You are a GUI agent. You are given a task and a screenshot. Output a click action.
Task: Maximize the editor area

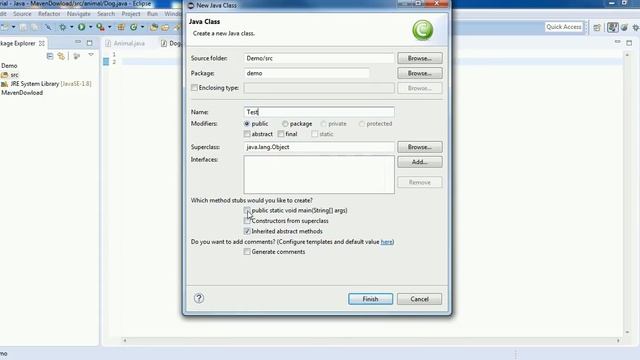(x=629, y=42)
